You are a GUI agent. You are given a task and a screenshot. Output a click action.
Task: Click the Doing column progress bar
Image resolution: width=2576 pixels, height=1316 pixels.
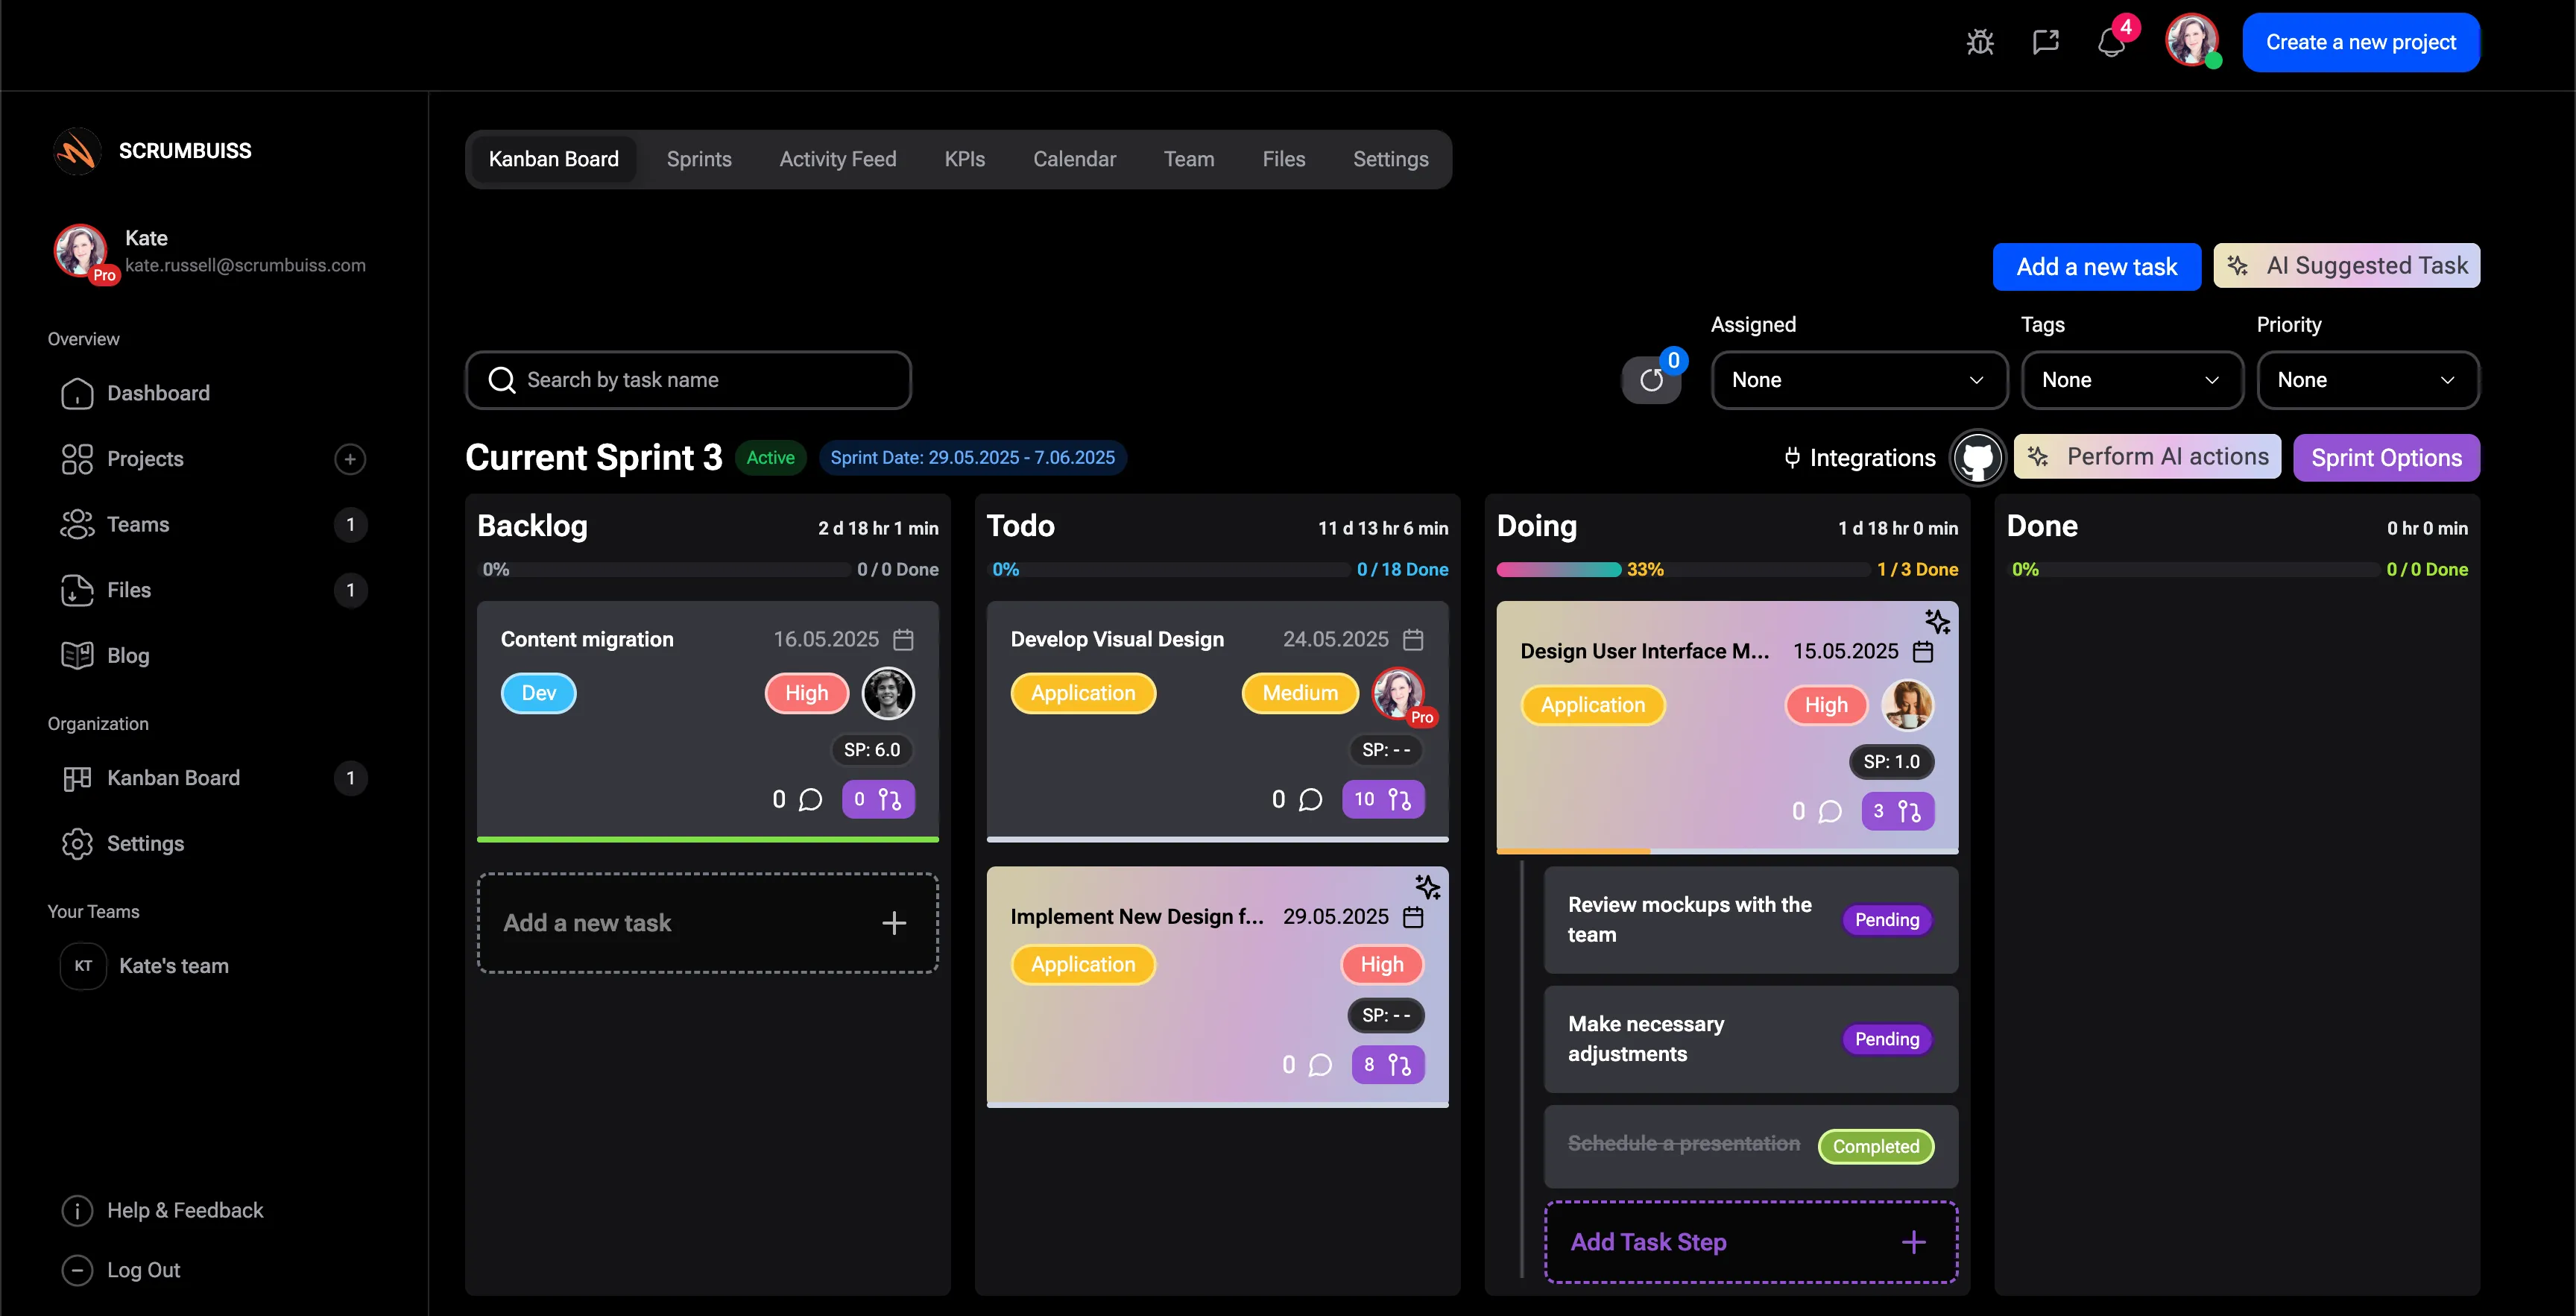[1682, 570]
